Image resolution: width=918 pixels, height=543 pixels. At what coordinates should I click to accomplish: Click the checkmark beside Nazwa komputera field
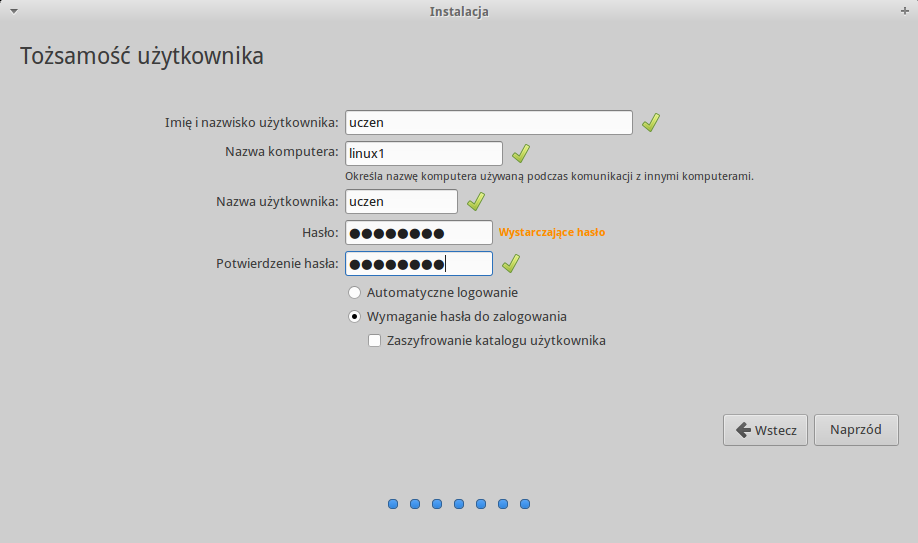pos(521,153)
